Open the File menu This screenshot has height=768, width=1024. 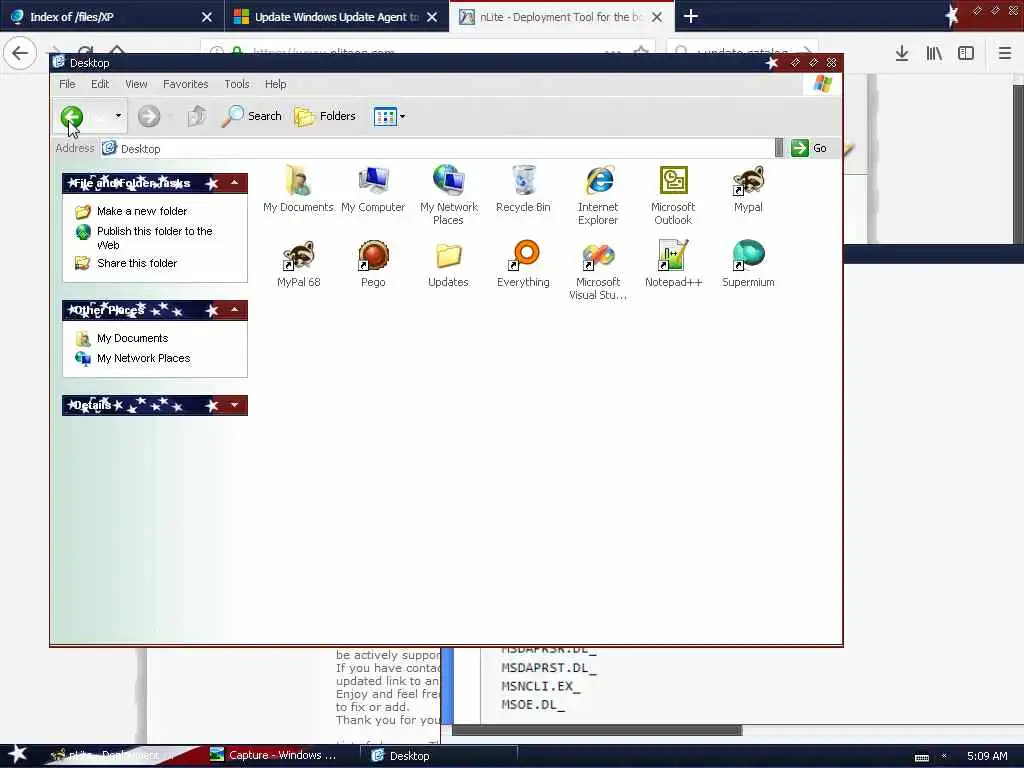point(67,84)
